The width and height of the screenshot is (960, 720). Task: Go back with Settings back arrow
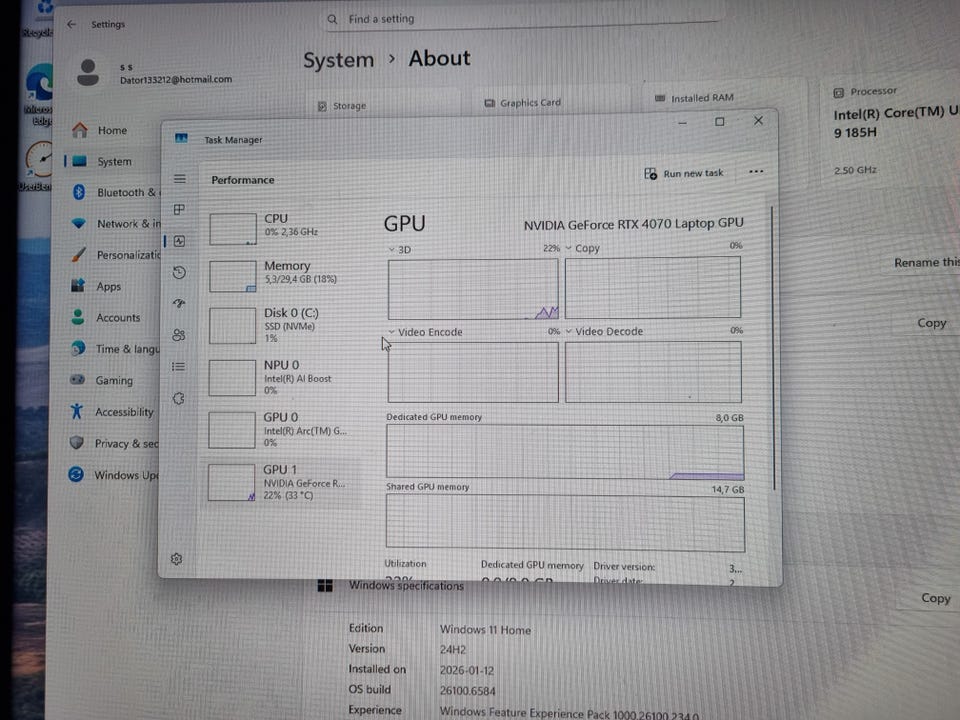(x=72, y=24)
